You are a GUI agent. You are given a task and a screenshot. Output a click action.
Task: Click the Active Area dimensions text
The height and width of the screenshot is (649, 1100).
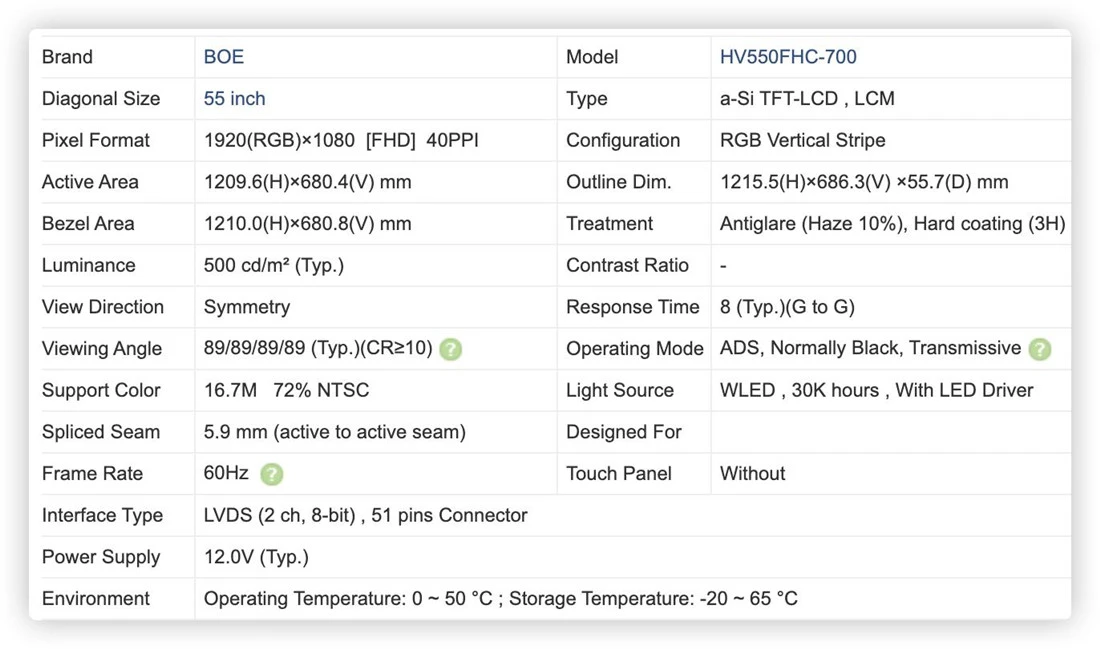coord(307,182)
